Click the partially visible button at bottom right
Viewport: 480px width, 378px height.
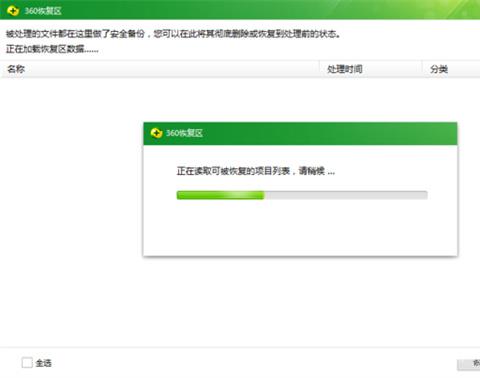tap(469, 364)
